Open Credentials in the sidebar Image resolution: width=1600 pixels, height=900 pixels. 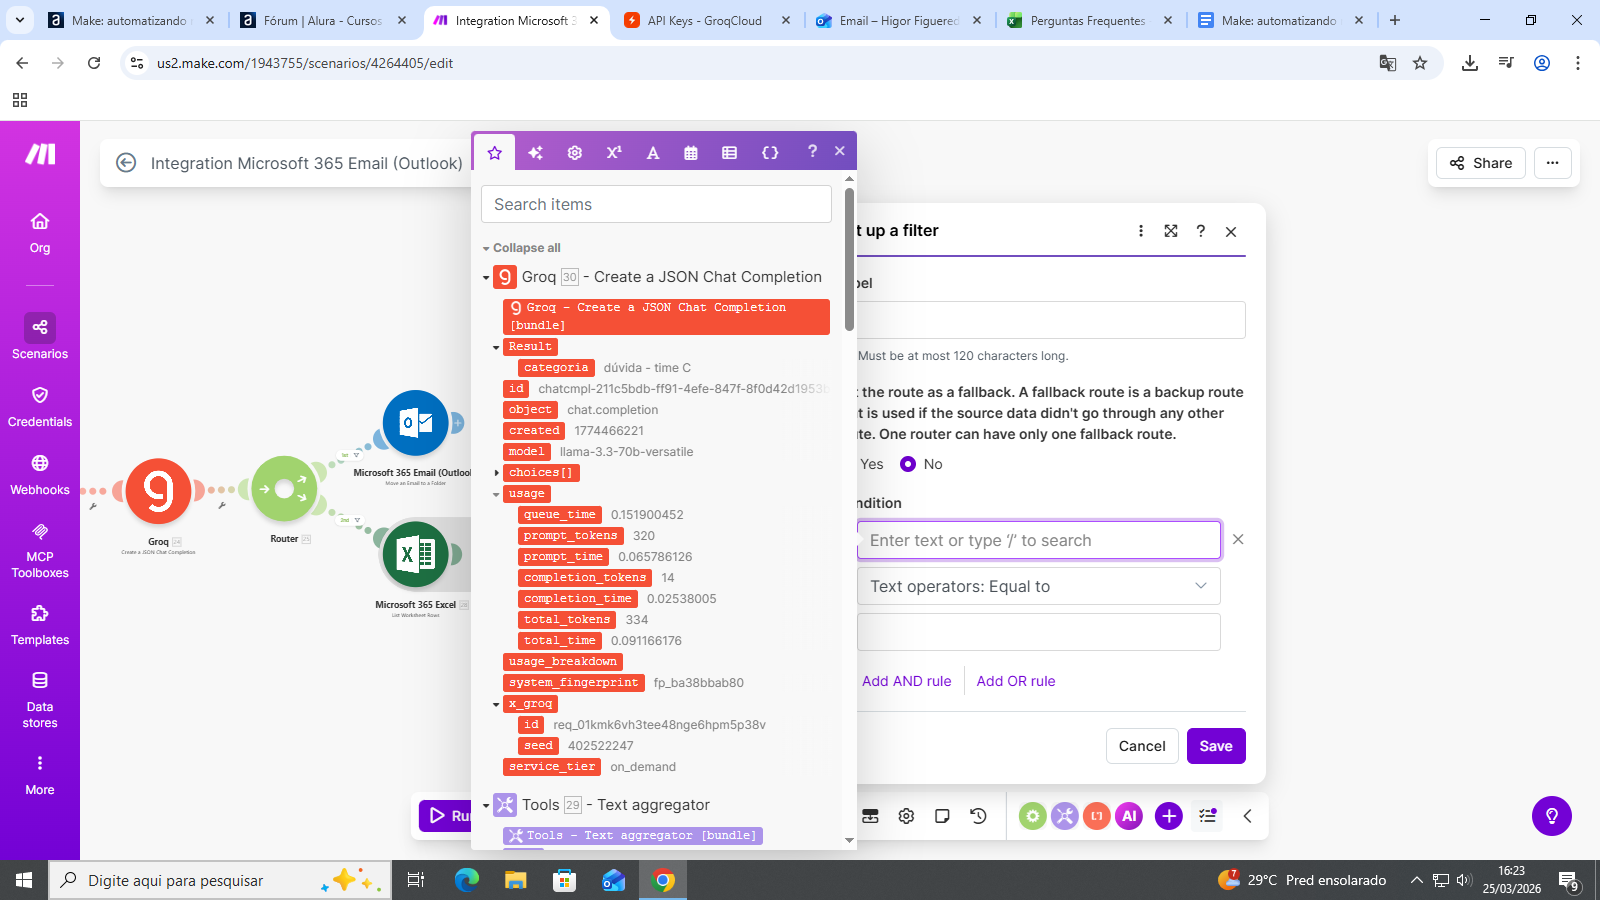40,406
